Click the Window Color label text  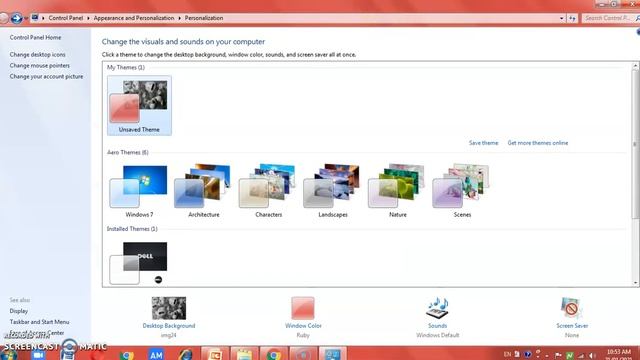coord(303,326)
